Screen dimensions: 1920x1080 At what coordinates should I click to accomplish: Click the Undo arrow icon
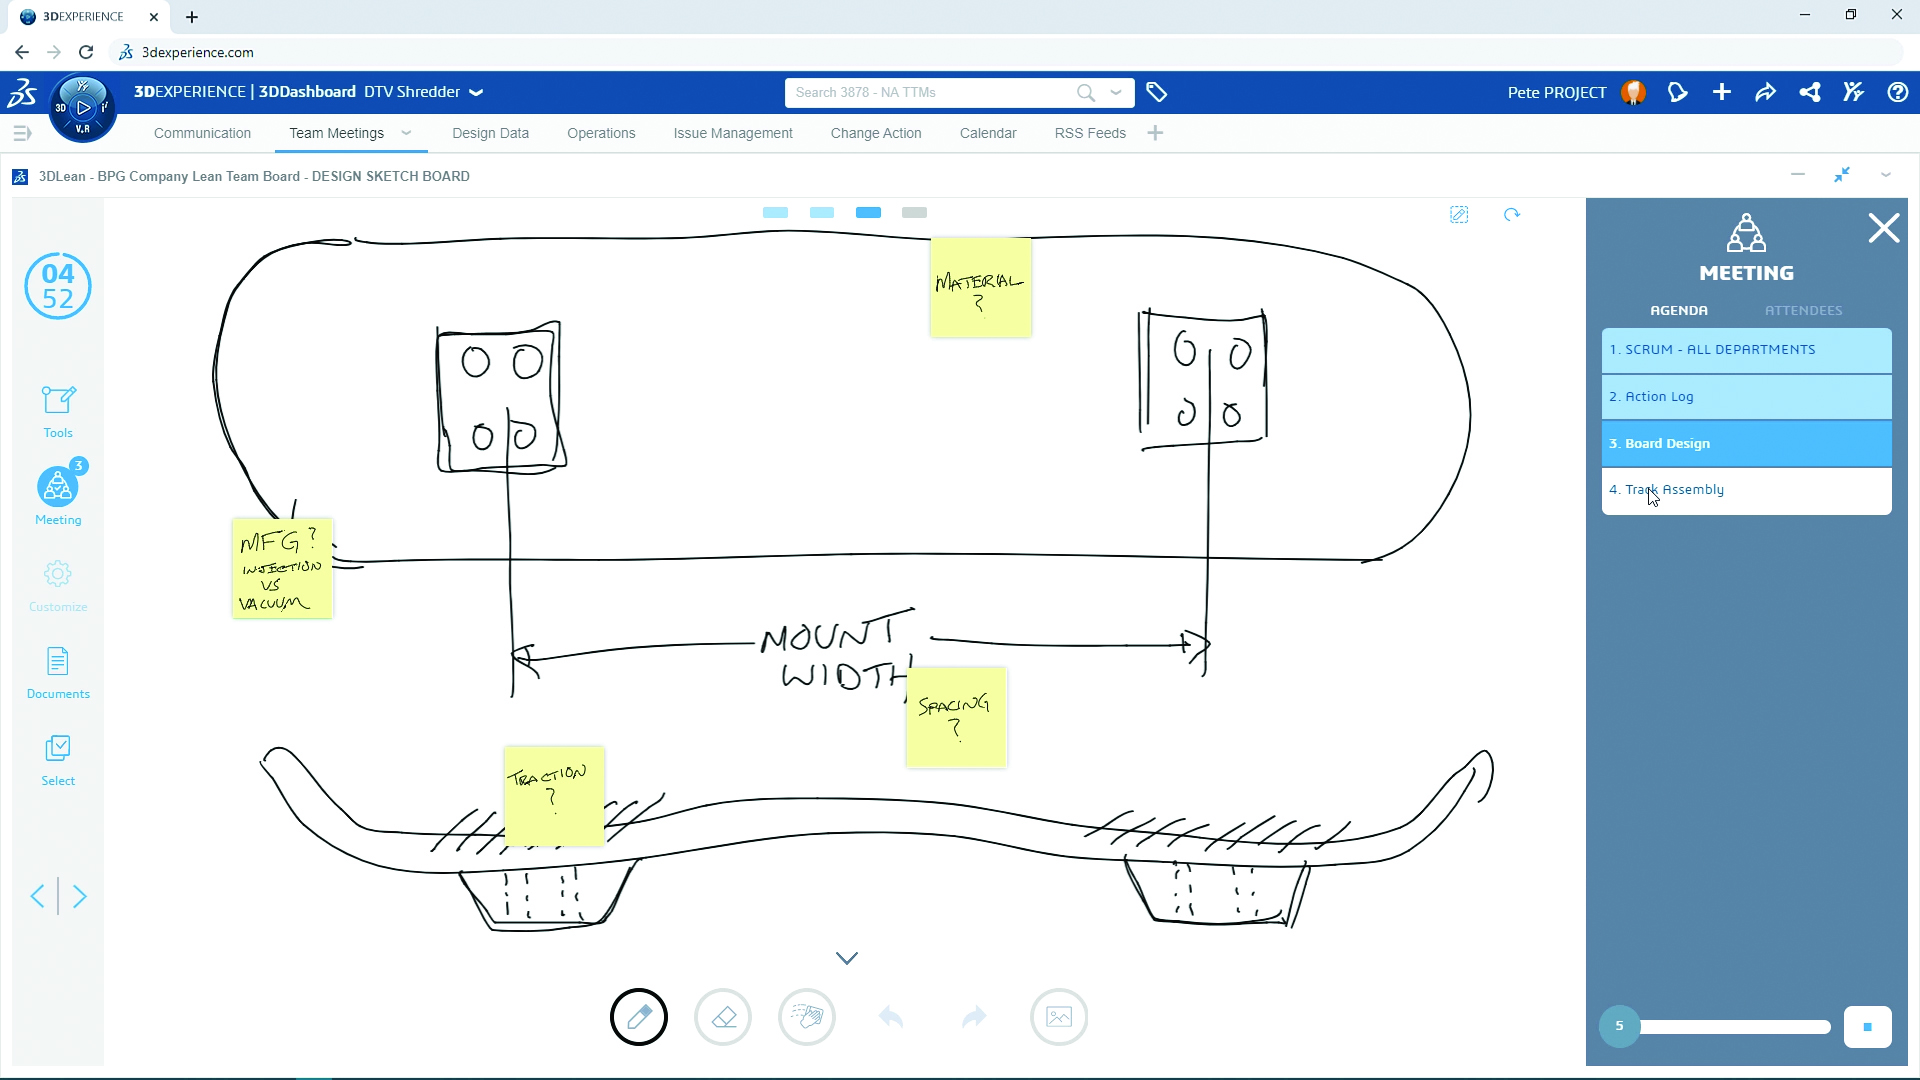(890, 1017)
